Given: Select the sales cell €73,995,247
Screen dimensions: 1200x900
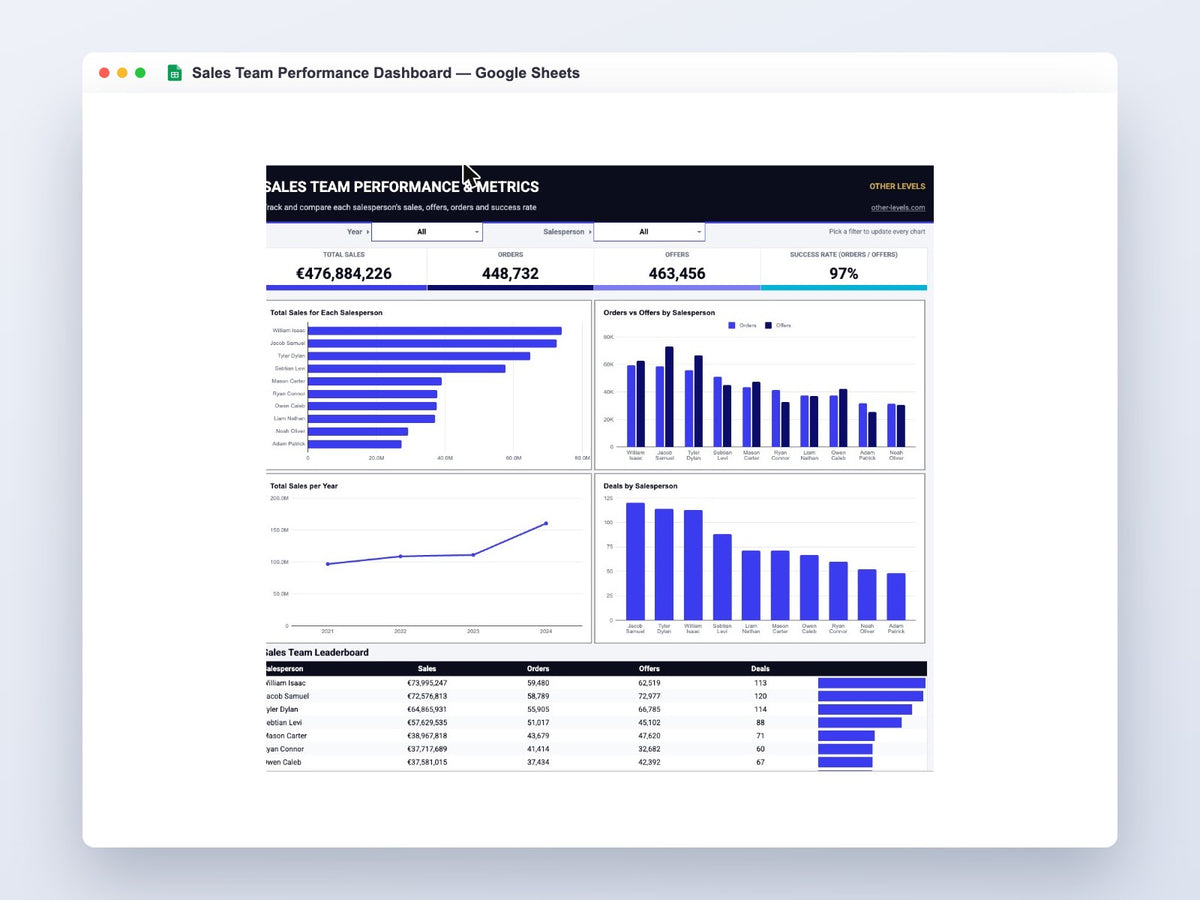Looking at the screenshot, I should click(427, 683).
